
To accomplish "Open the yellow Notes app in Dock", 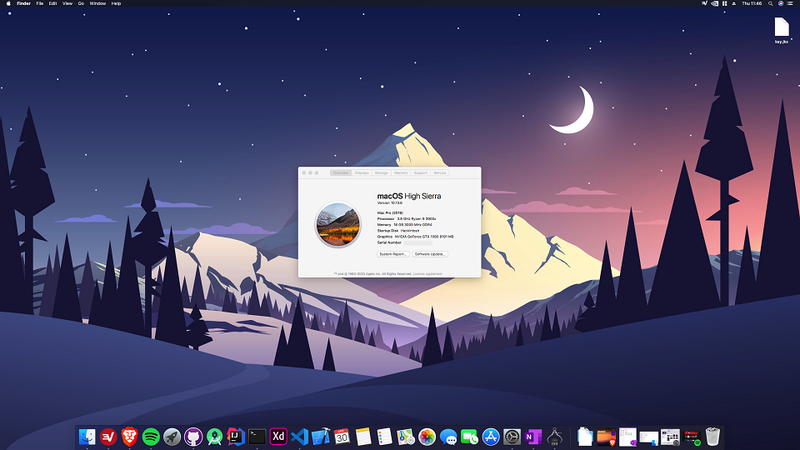I will tap(363, 437).
